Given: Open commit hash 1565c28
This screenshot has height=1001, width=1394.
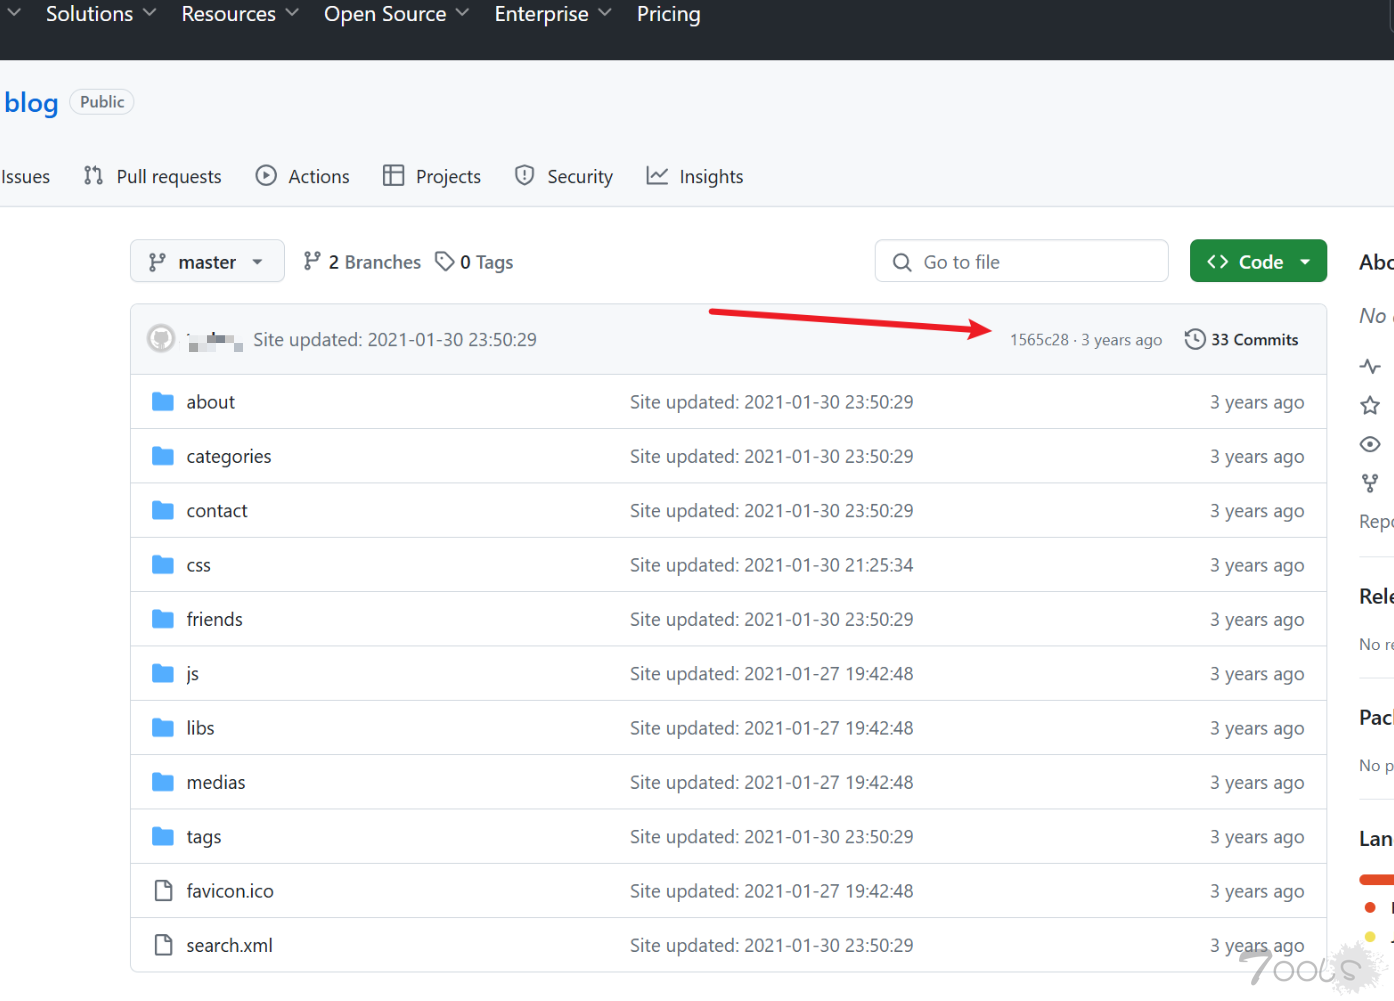Looking at the screenshot, I should point(1039,340).
